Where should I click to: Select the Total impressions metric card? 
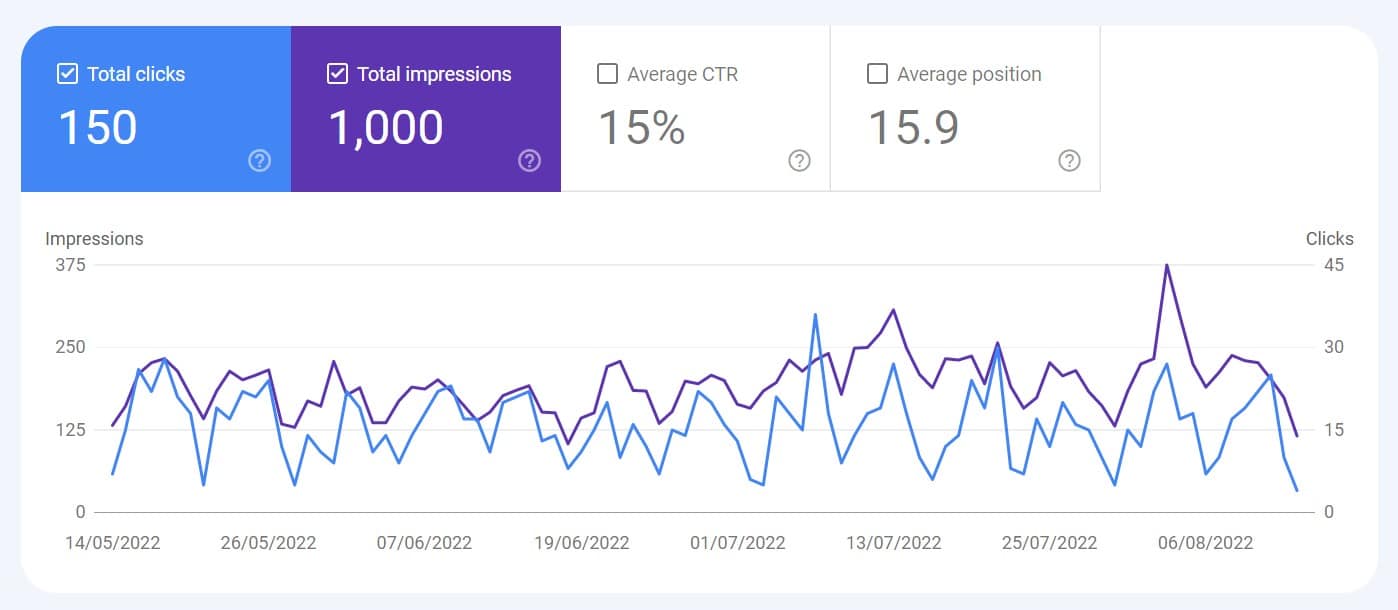click(426, 109)
